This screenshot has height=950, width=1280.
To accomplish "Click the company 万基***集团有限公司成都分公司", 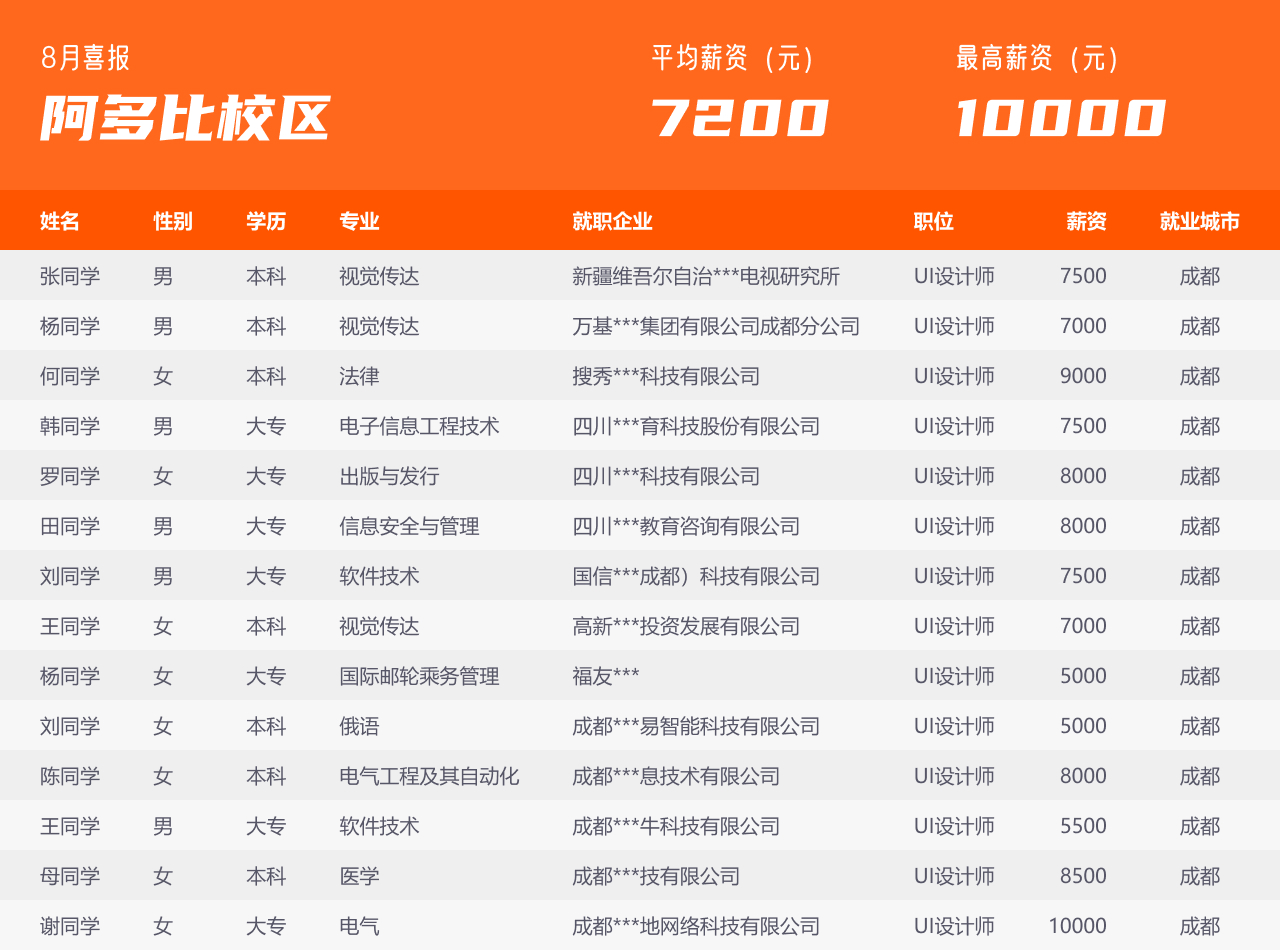I will (716, 326).
